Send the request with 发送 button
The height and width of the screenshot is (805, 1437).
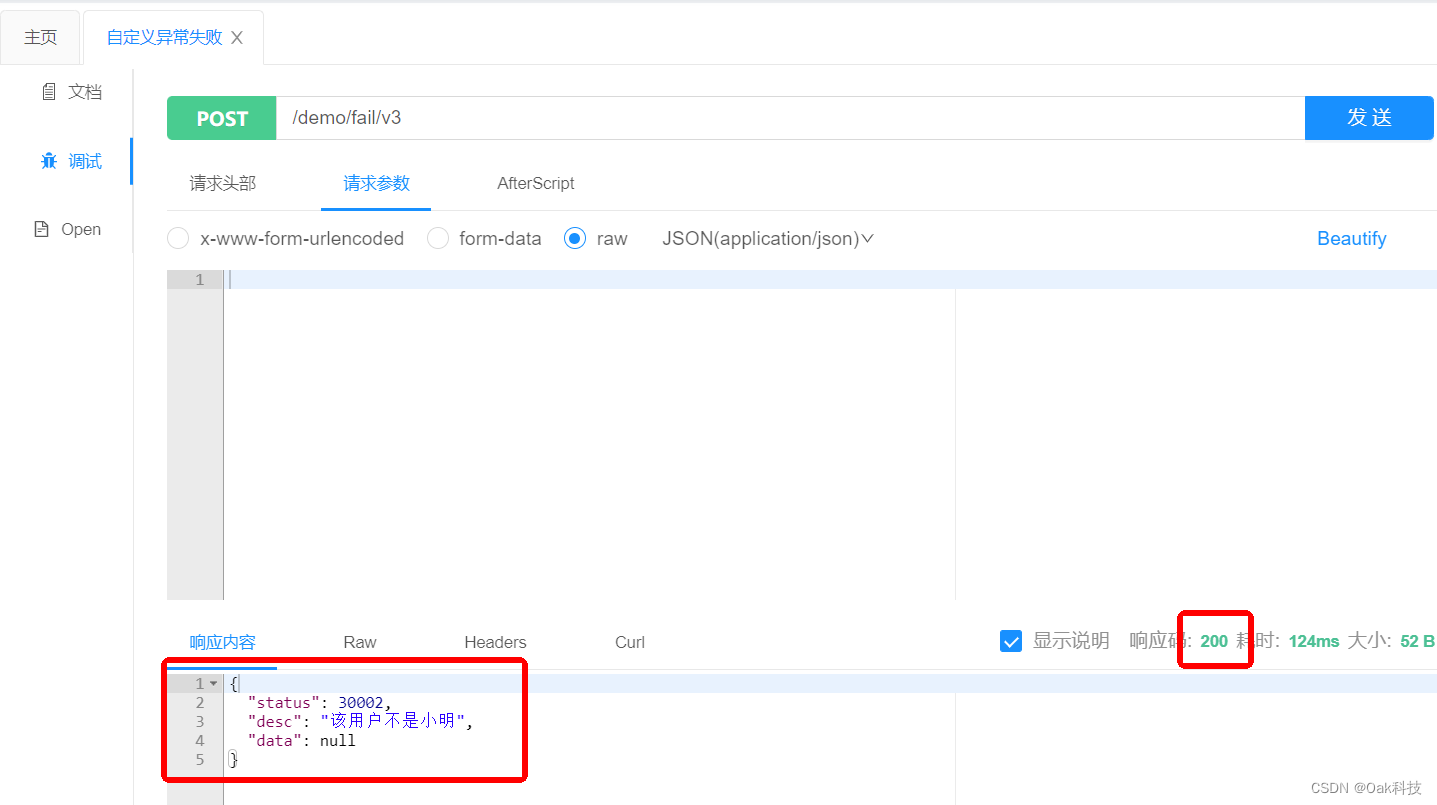click(1369, 118)
